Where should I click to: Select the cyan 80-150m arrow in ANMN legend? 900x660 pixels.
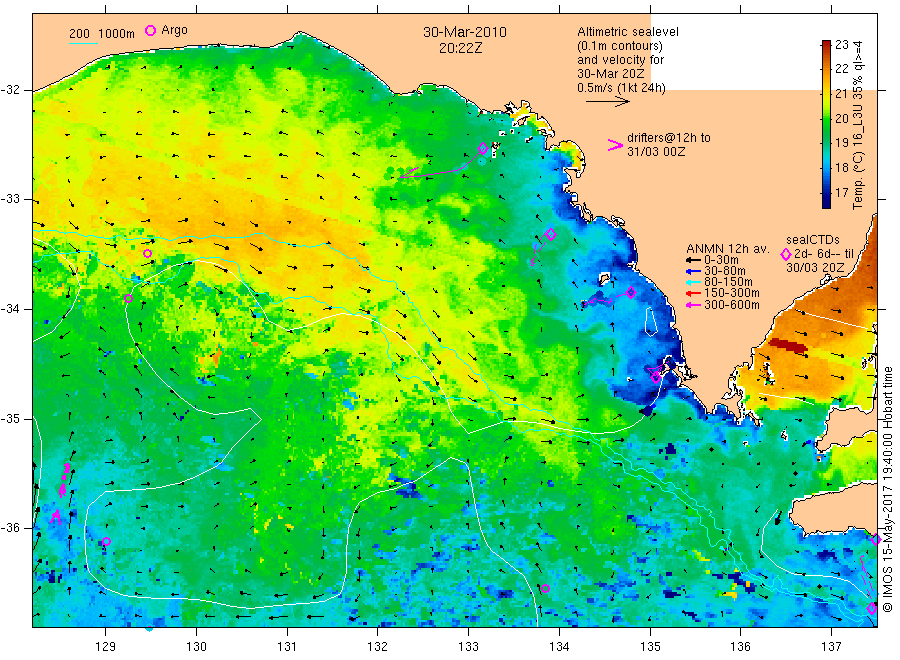point(693,282)
